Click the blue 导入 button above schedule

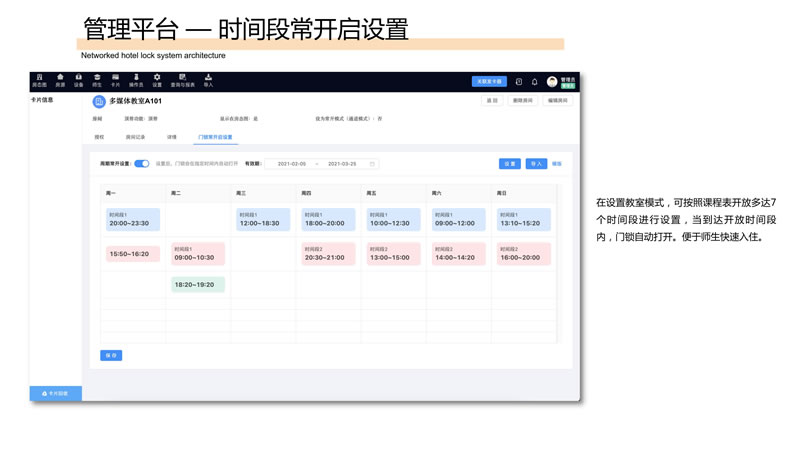coord(536,164)
